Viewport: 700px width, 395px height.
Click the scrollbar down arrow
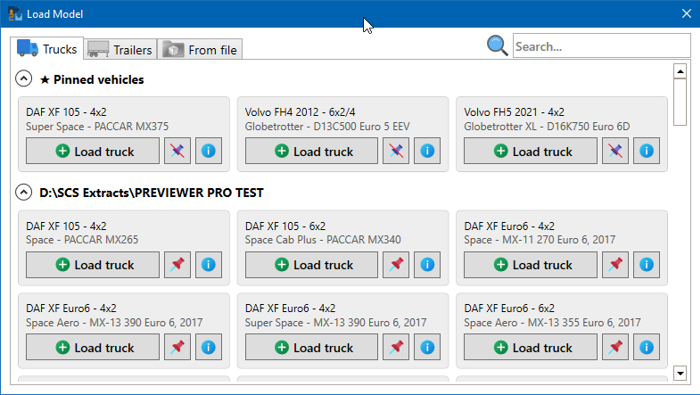[680, 373]
